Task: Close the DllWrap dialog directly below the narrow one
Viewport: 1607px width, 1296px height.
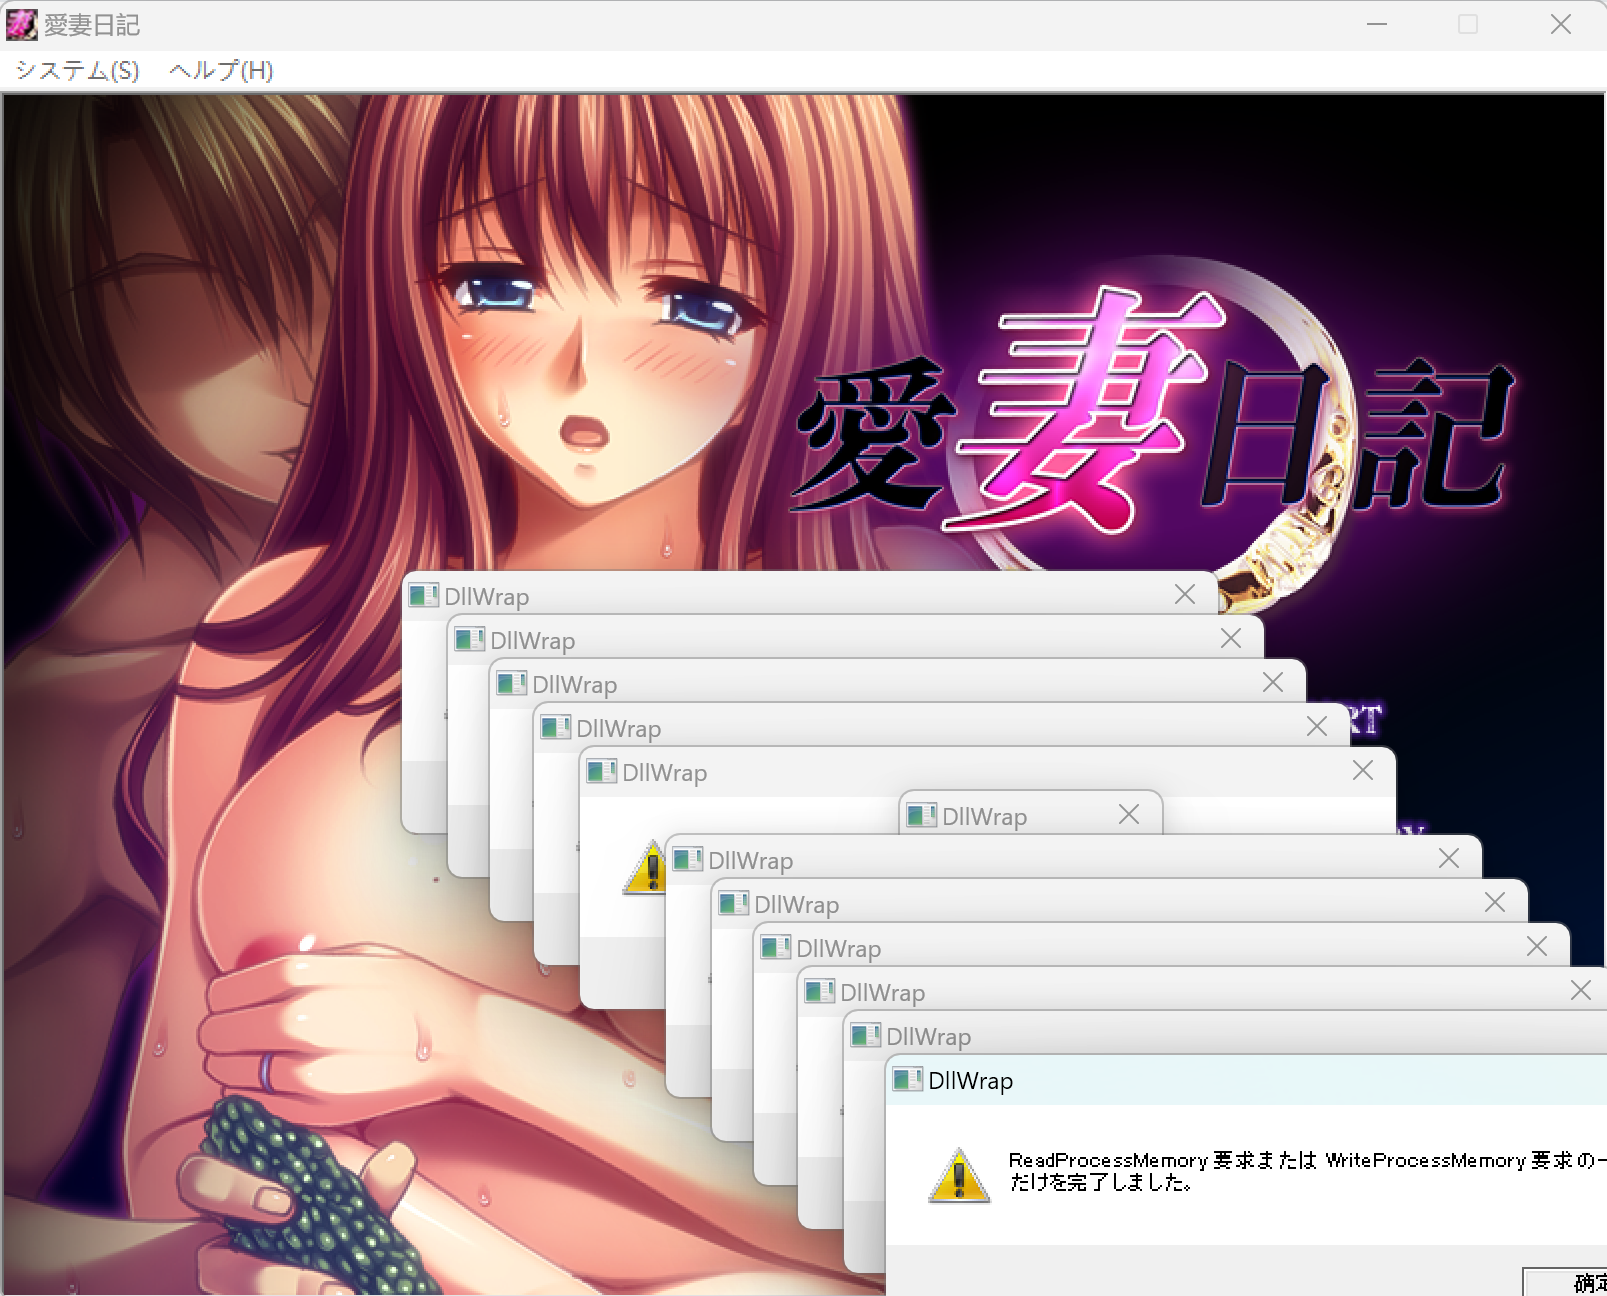Action: coord(1449,859)
